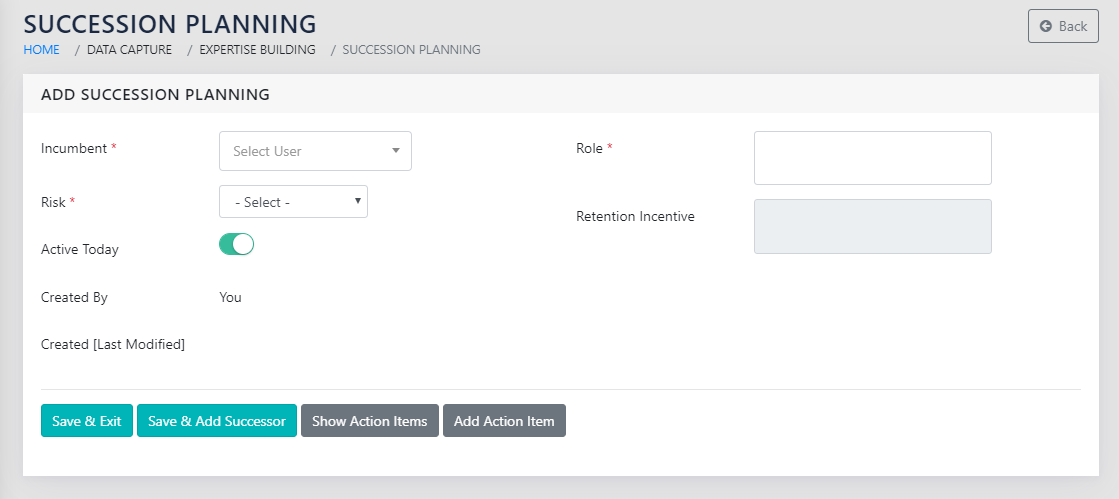Screen dimensions: 1119x499
Task: Click the Add Action Item button
Action: 504,421
